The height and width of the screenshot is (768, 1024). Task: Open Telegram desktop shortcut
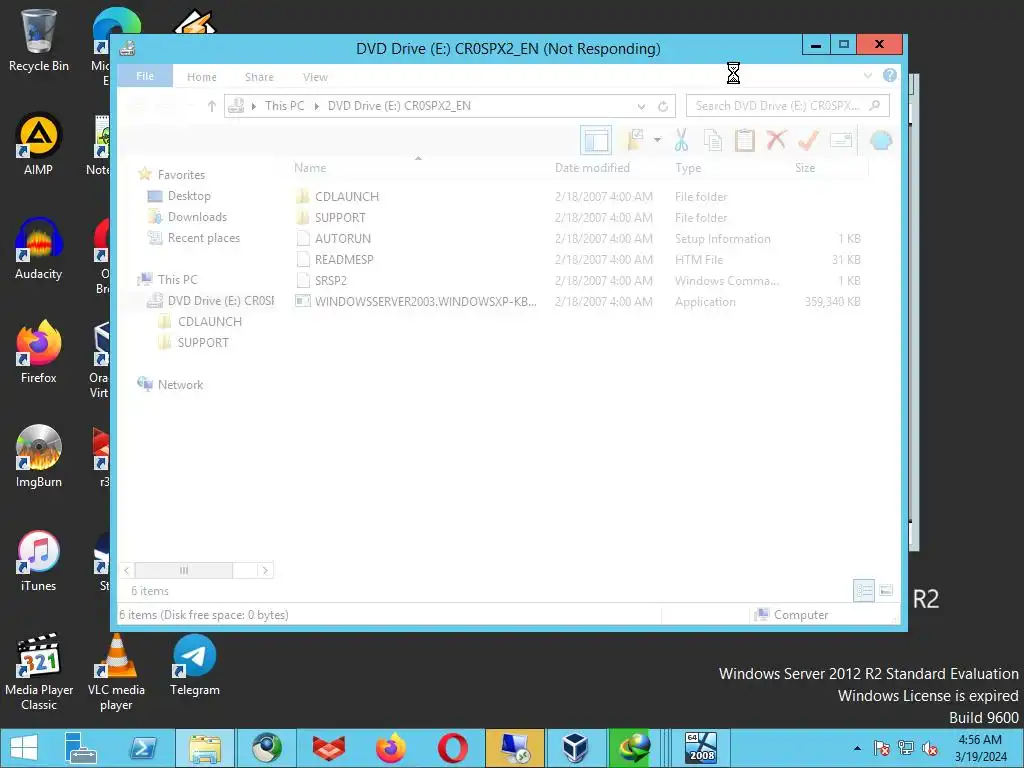[x=195, y=666]
